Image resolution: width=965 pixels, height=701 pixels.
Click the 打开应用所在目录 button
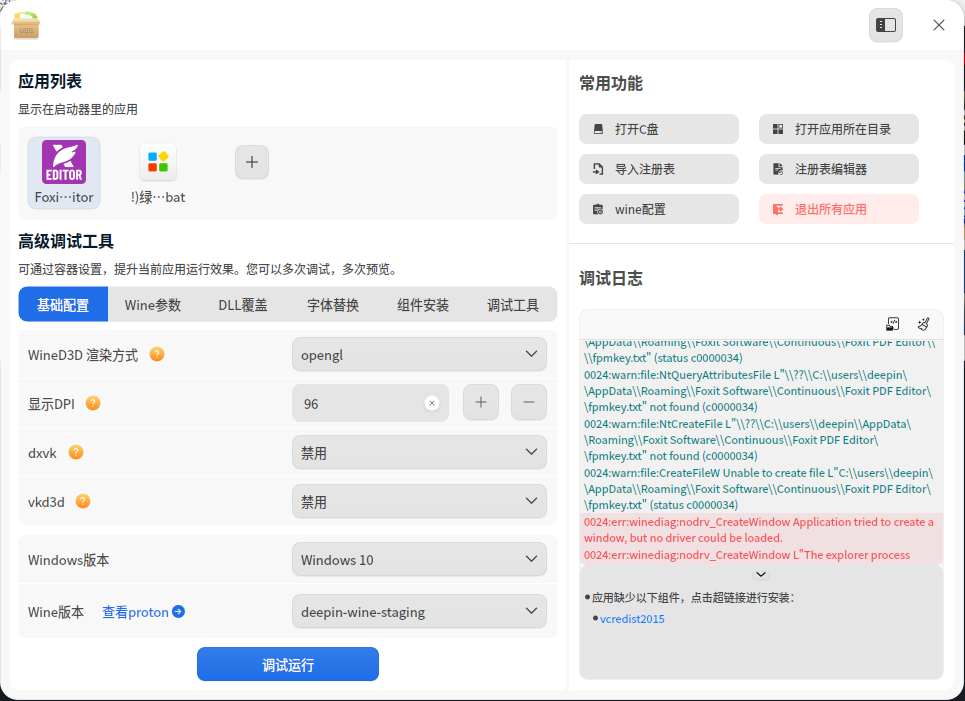click(839, 129)
